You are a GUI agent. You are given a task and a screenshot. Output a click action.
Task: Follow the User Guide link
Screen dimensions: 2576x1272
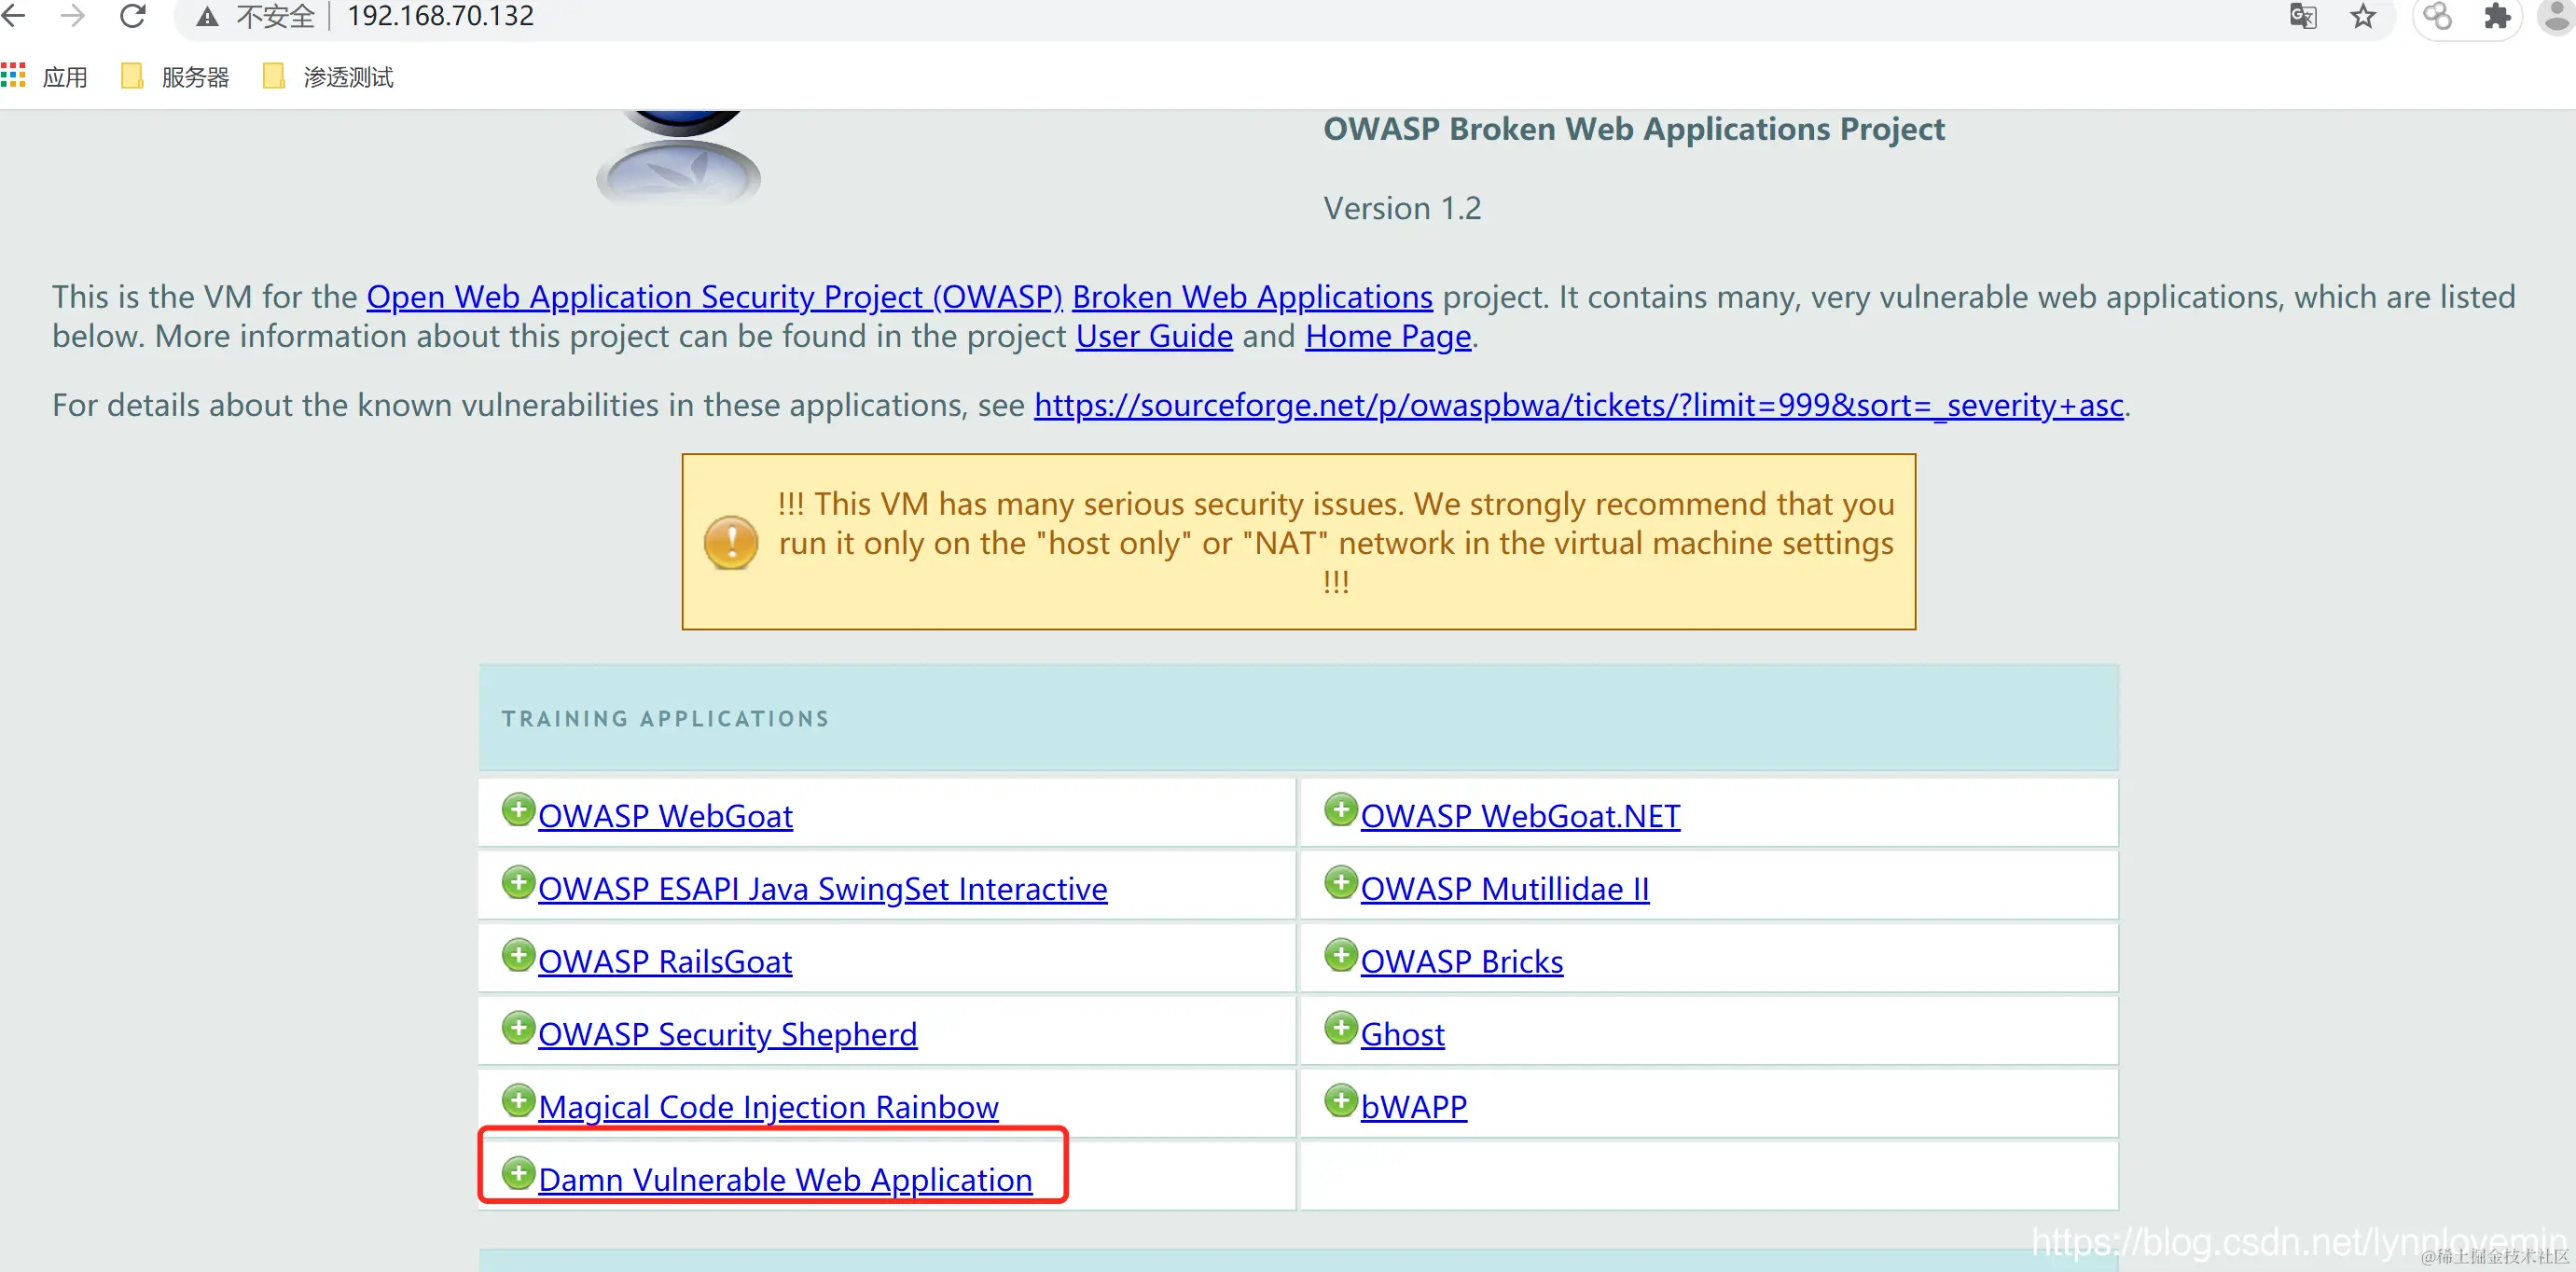pos(1153,337)
